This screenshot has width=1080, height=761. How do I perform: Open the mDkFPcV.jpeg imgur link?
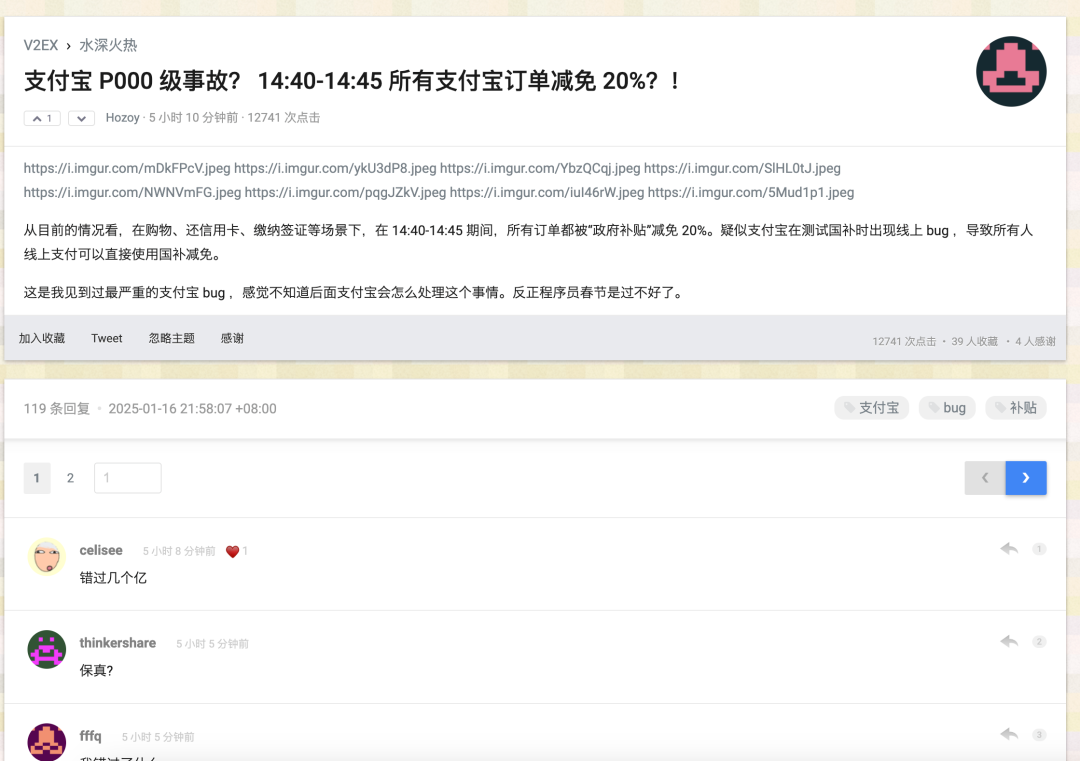tap(127, 168)
